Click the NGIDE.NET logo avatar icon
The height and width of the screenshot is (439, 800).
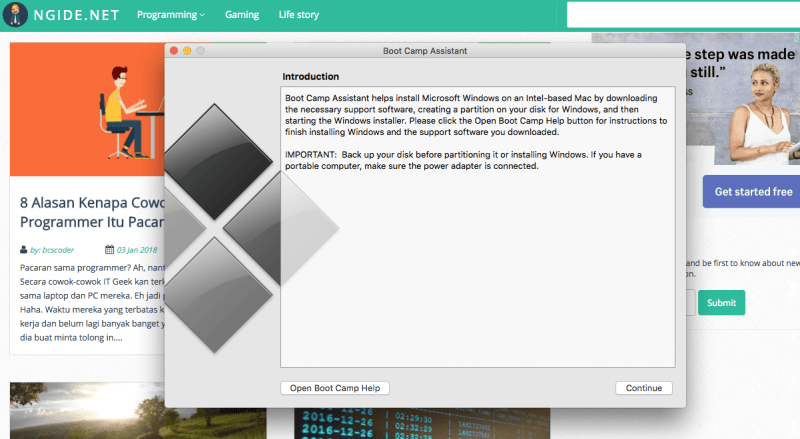[x=15, y=14]
